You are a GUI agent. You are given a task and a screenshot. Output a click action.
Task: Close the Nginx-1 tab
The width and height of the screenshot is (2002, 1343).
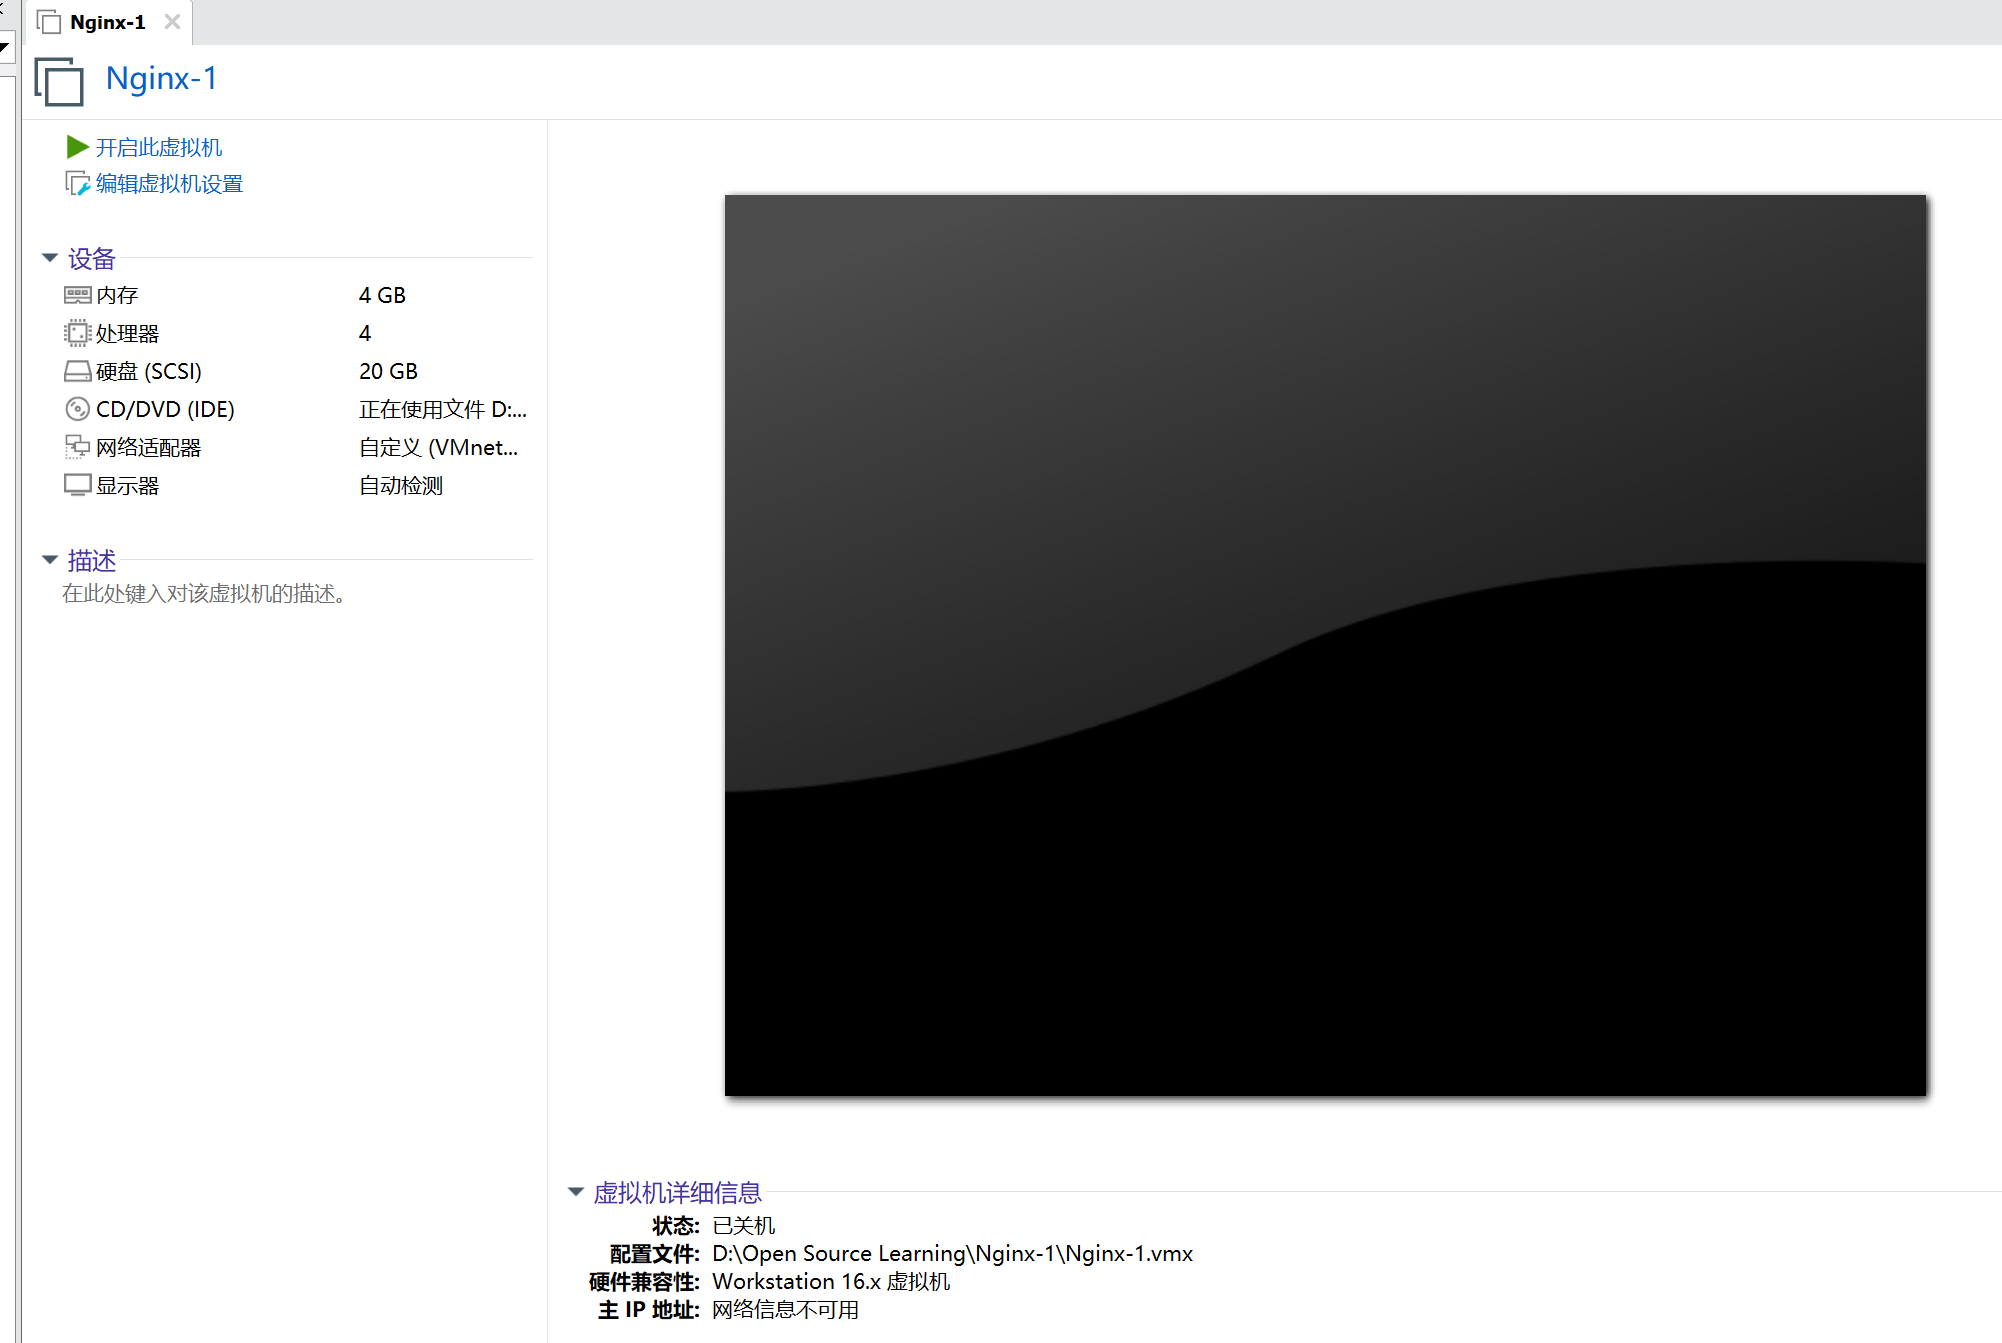coord(172,22)
